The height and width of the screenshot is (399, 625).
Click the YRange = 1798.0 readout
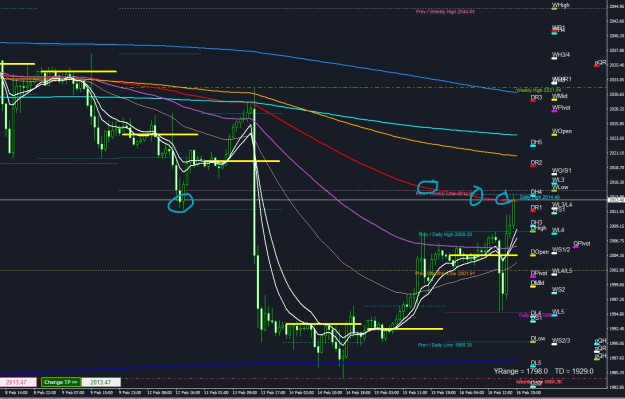pos(521,371)
